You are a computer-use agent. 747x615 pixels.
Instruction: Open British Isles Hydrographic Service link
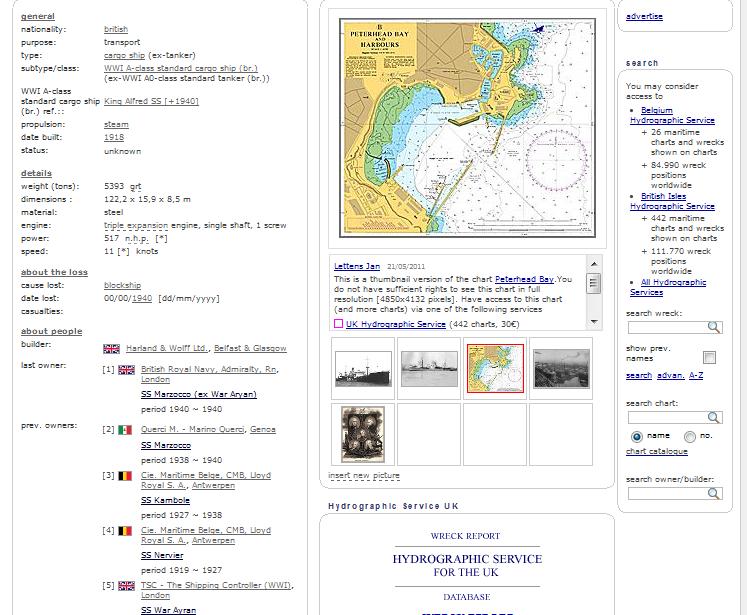click(672, 201)
